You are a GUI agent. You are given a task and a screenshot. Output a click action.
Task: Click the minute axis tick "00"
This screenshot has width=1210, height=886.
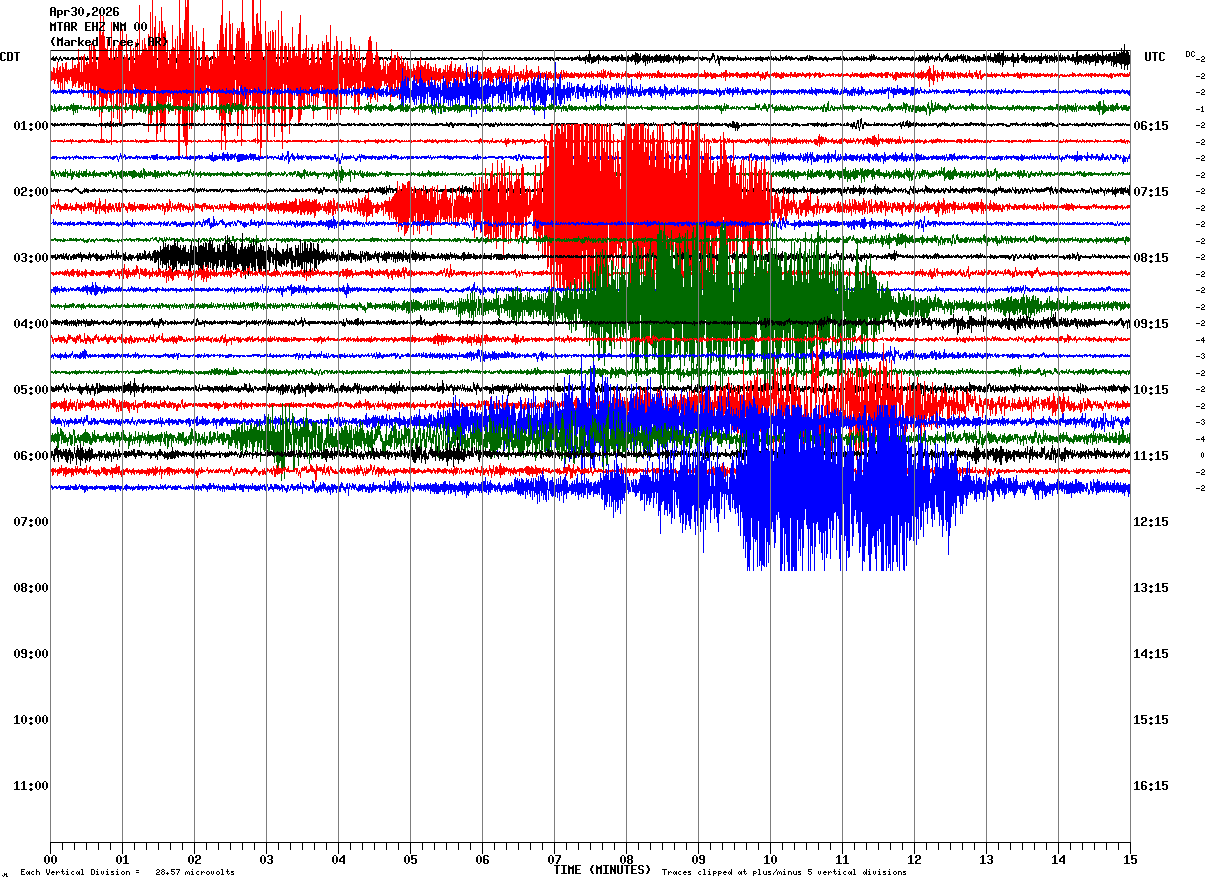coord(50,859)
